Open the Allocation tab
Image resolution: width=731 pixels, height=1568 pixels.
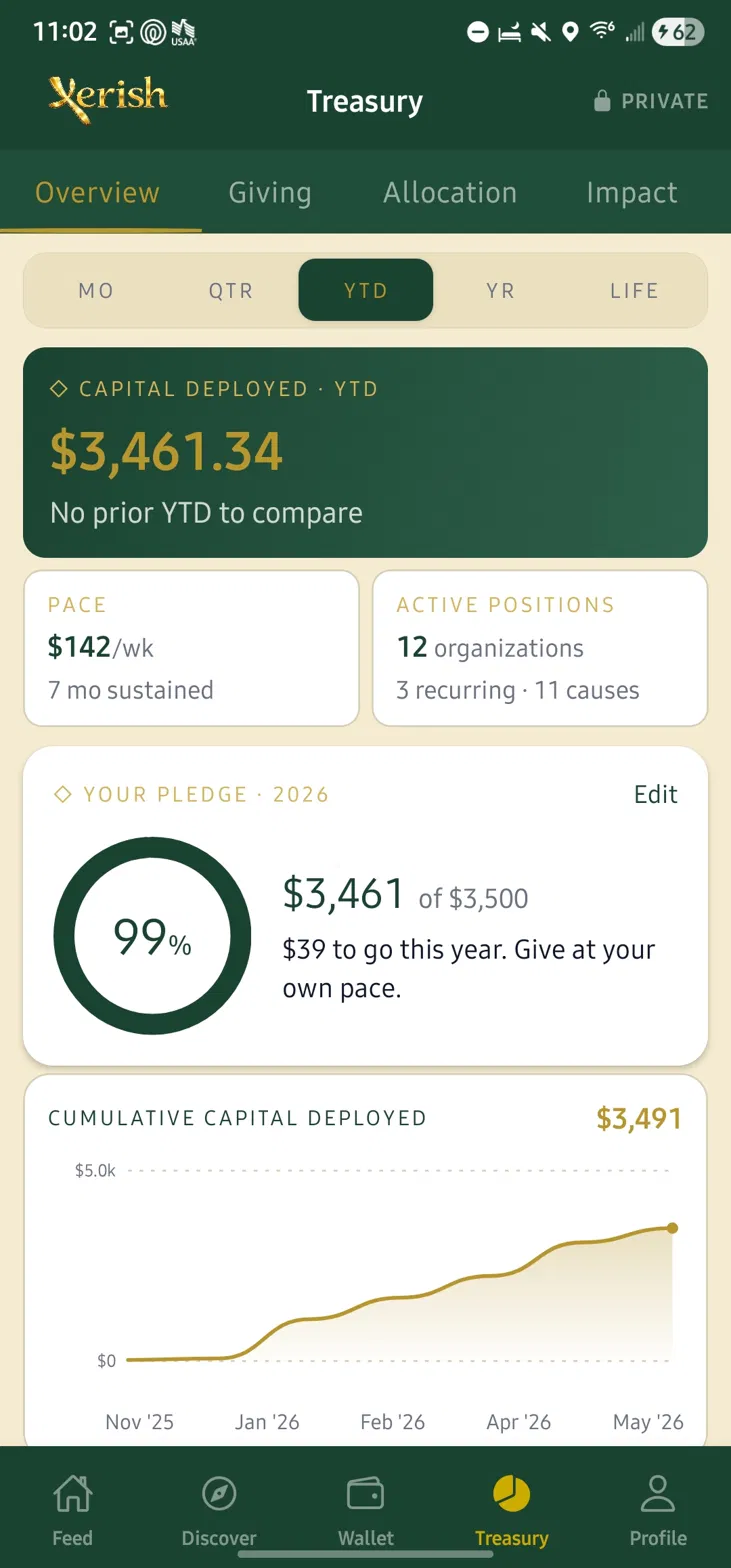coord(450,192)
